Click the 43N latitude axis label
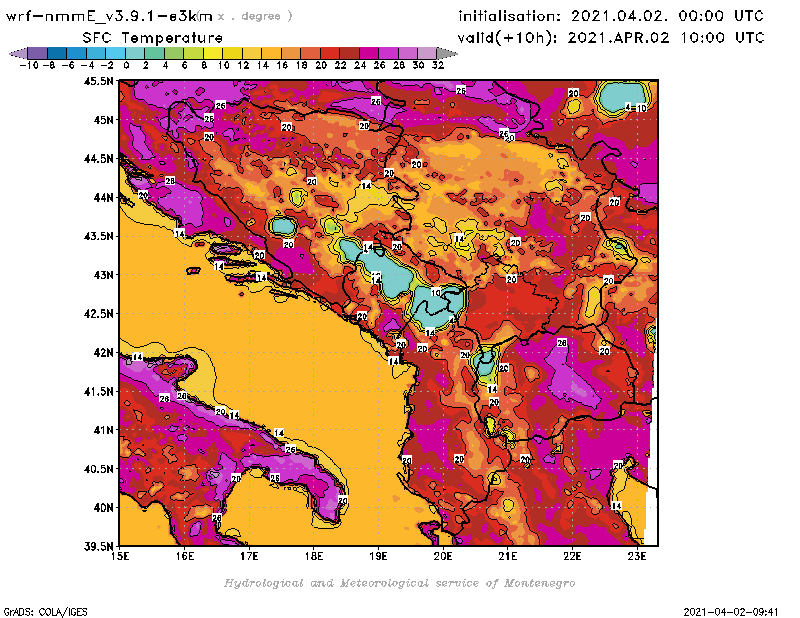Viewport: 800px width, 618px height. [103, 275]
